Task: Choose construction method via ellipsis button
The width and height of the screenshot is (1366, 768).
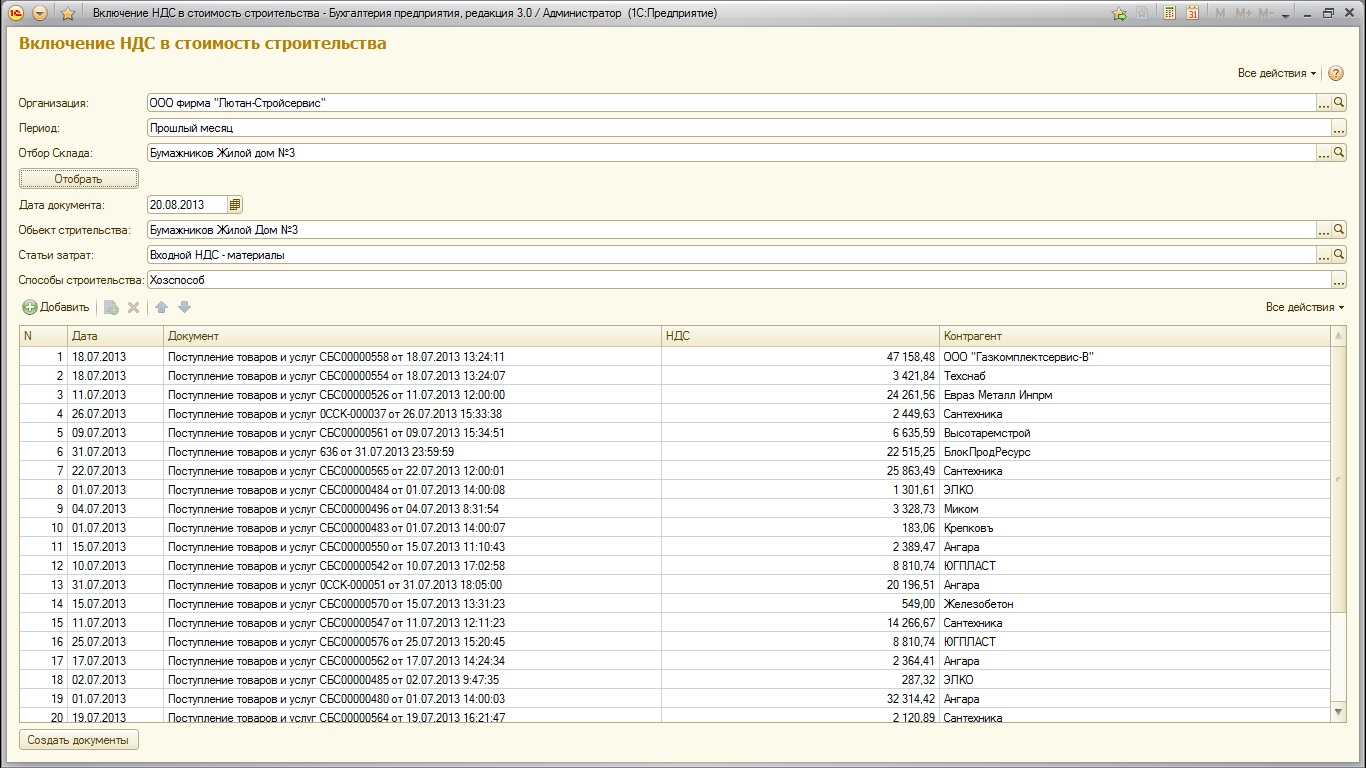Action: click(1340, 280)
